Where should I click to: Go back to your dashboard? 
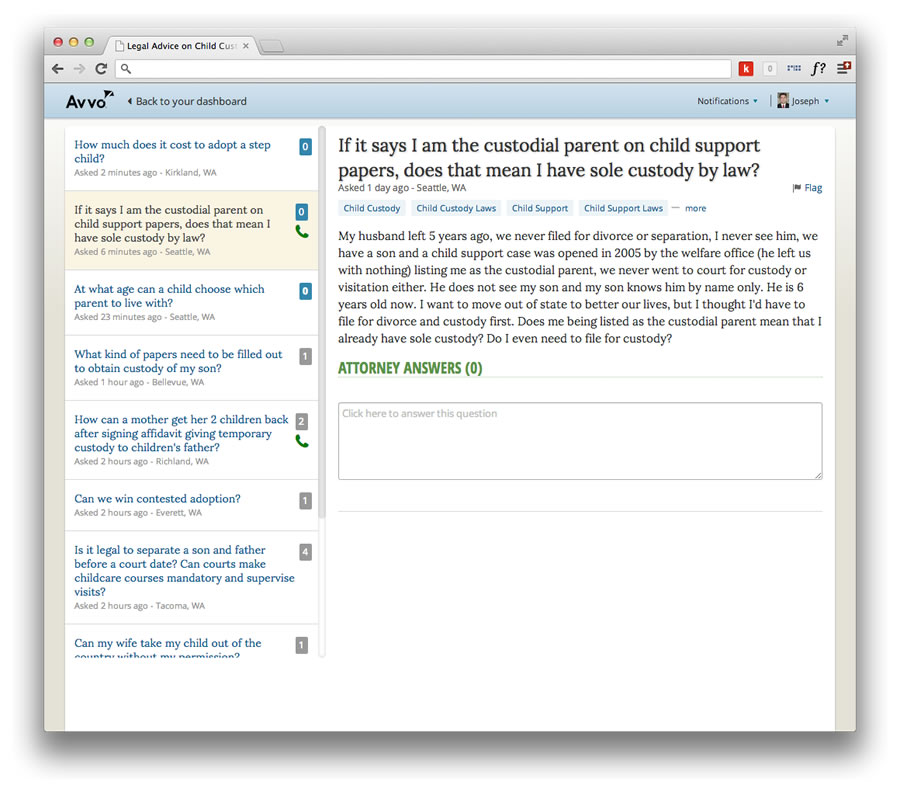[187, 101]
